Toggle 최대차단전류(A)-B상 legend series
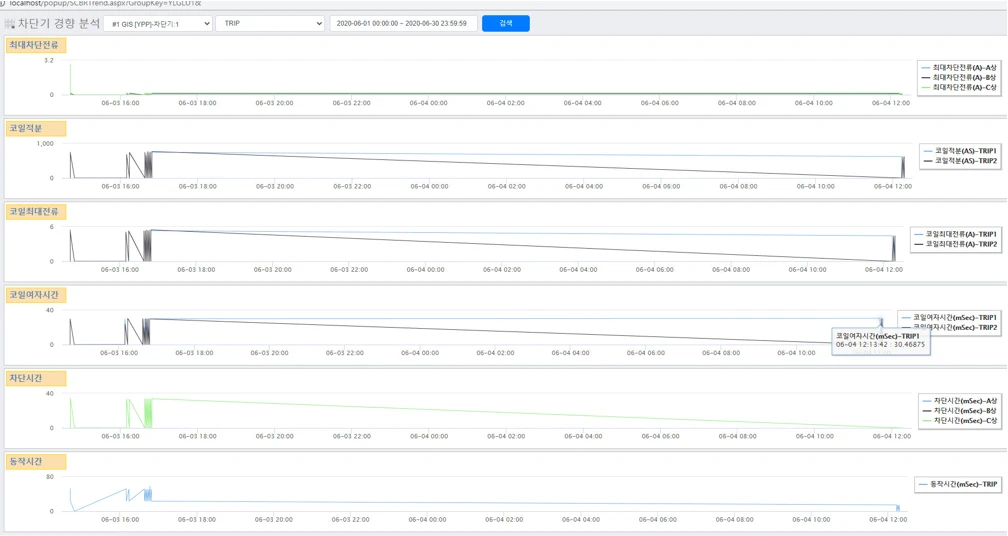Viewport: 1008px width, 536px height. click(x=959, y=77)
